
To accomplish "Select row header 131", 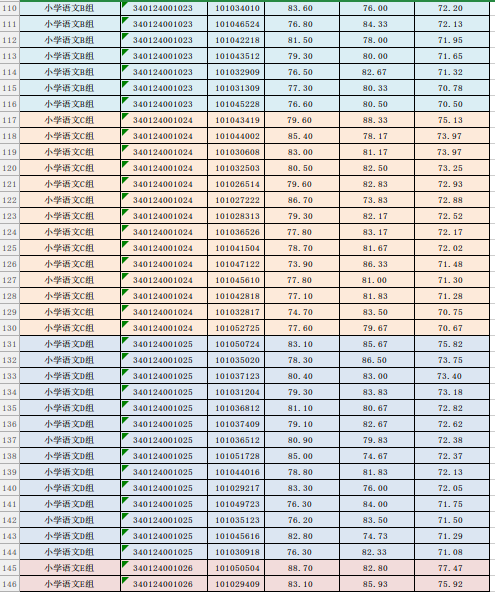I will [x=9, y=344].
